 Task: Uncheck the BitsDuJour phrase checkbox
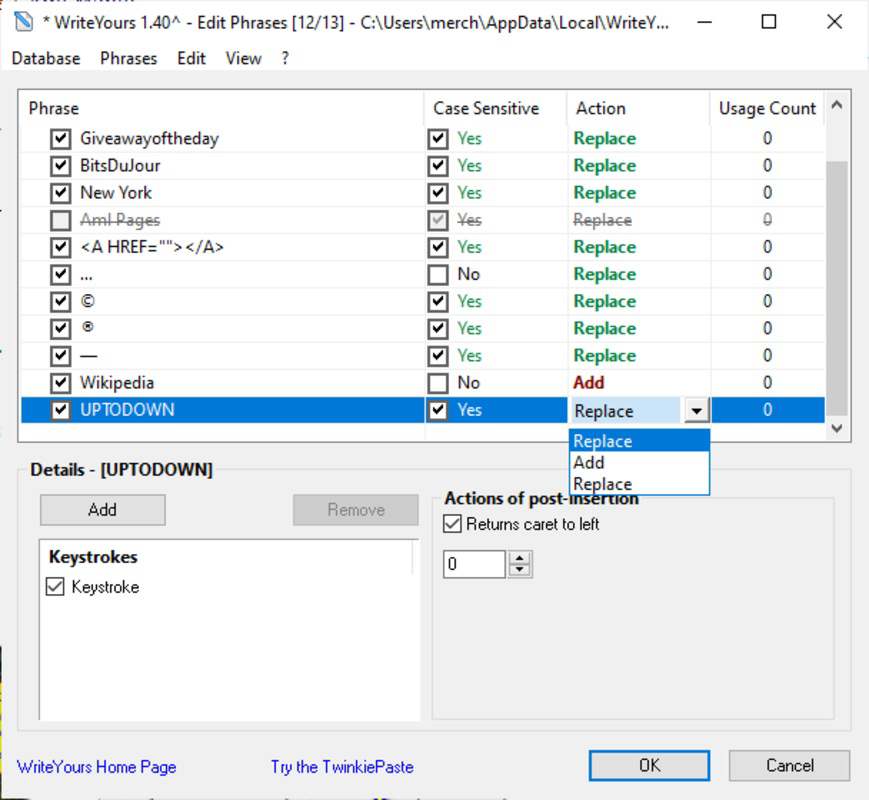[x=60, y=166]
